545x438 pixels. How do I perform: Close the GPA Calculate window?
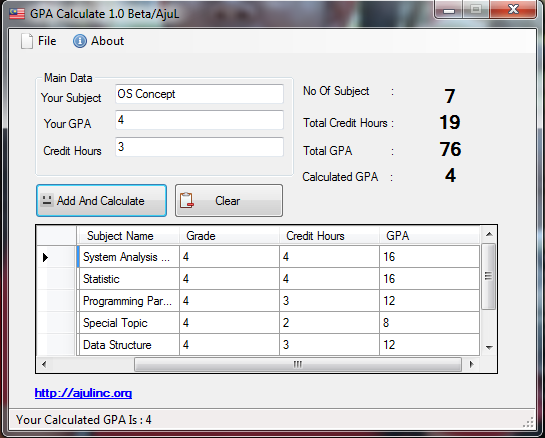coord(513,10)
